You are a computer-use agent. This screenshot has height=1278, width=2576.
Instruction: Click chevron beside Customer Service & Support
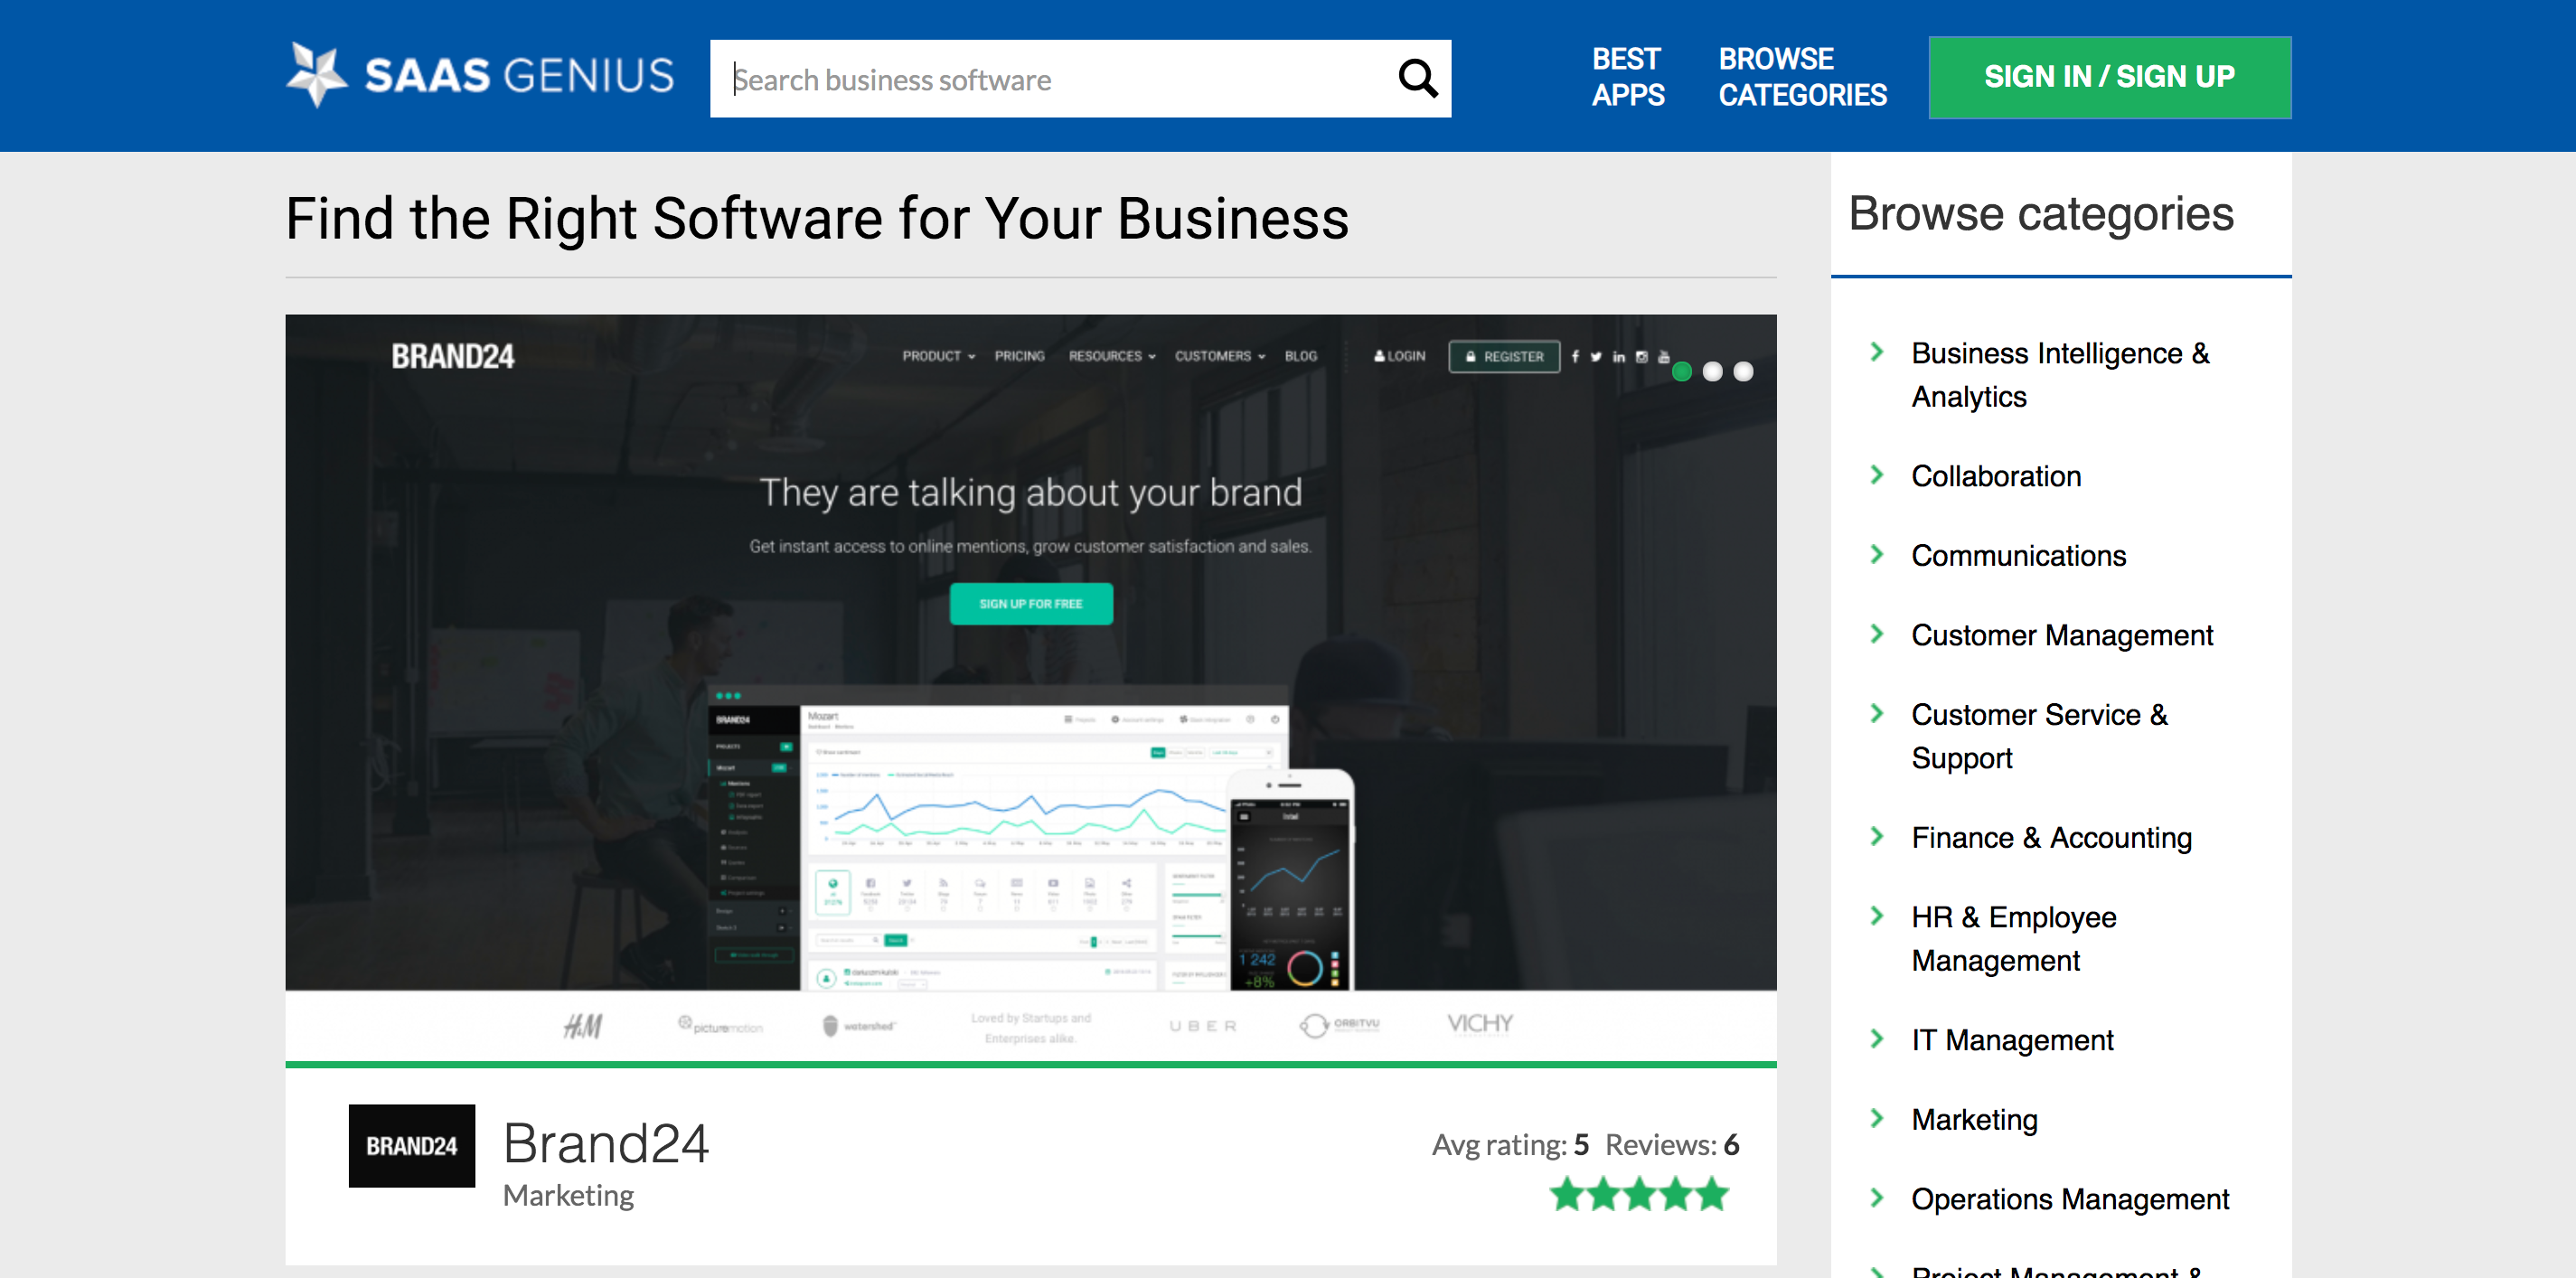click(x=1877, y=714)
